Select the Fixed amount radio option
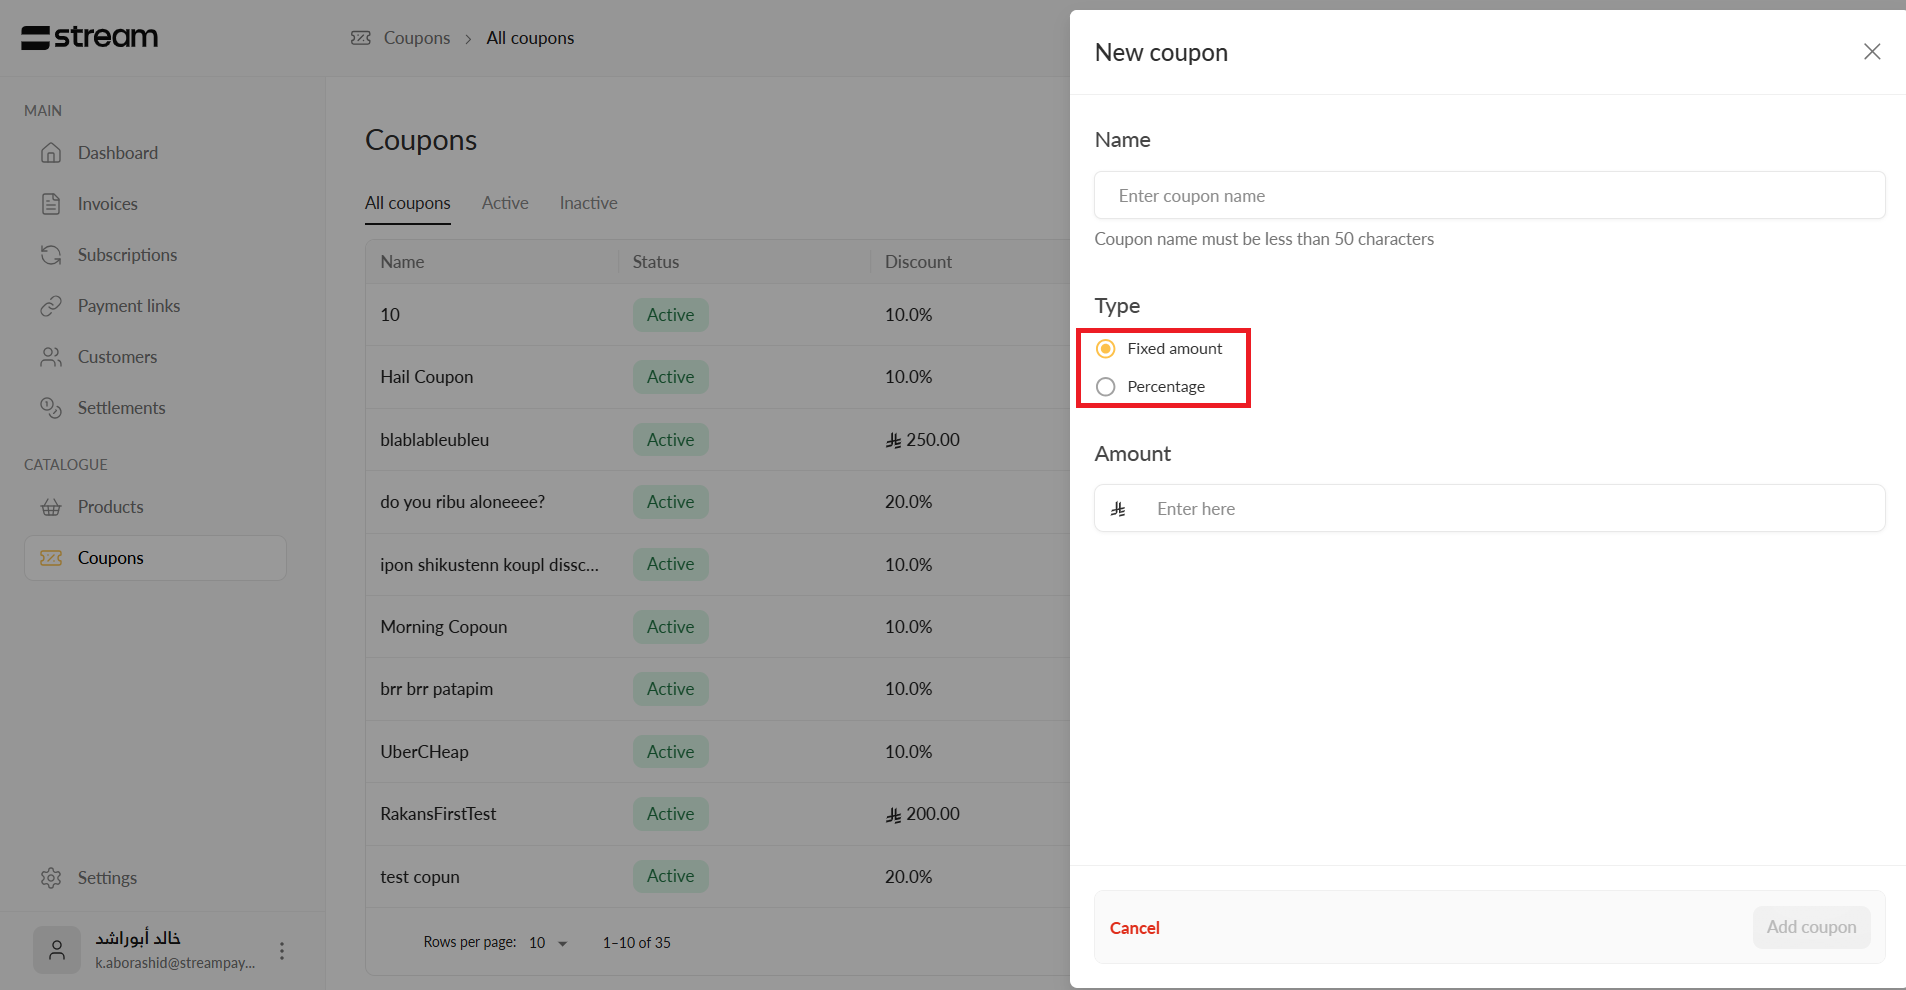1906x990 pixels. click(x=1106, y=349)
